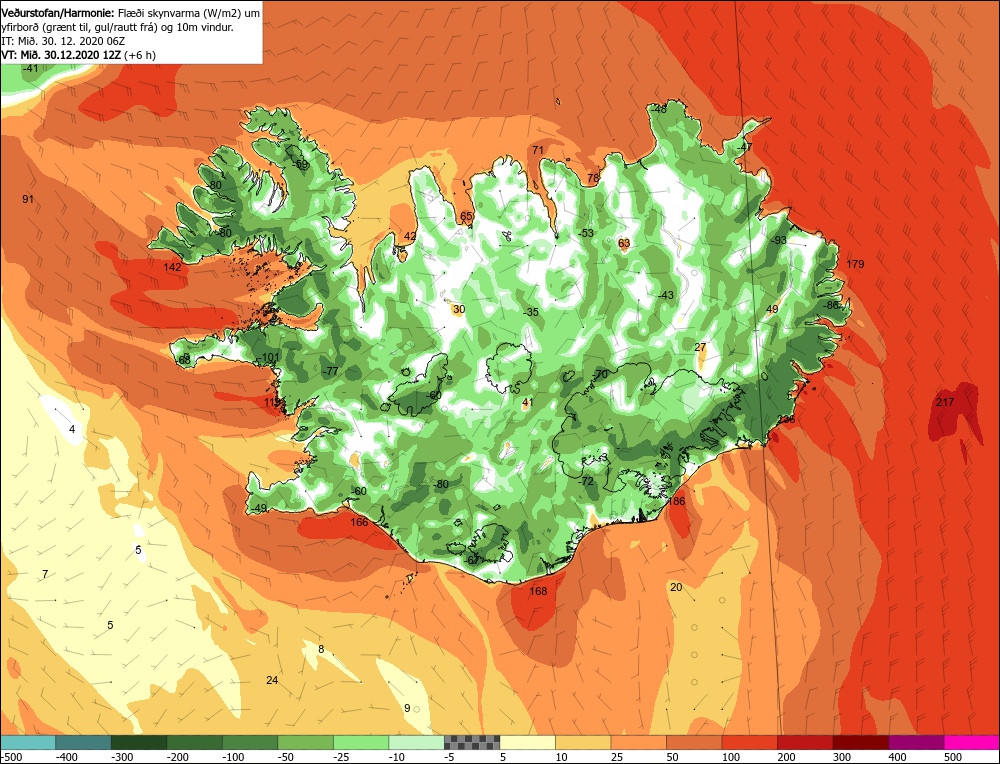
Task: Click the pale green -10 to -5 legend swatch
Action: coord(416,742)
